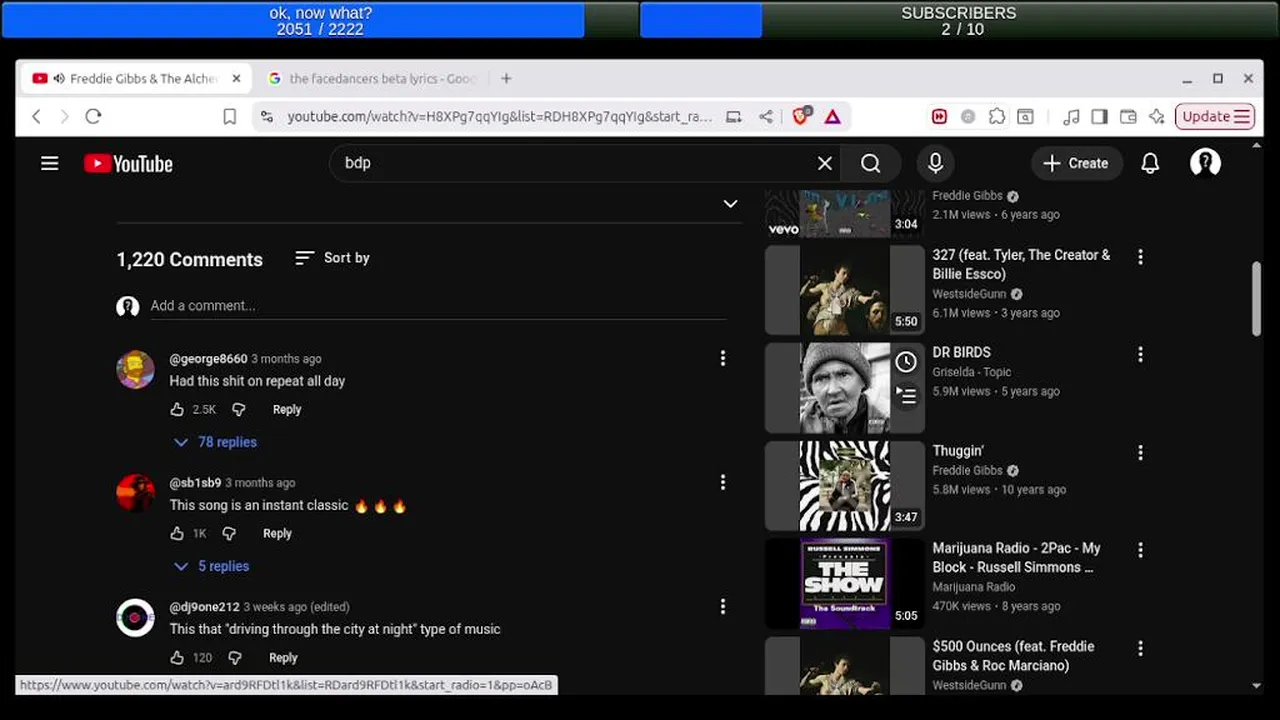Like the comment by @george8660
The width and height of the screenshot is (1280, 720).
pyautogui.click(x=177, y=409)
